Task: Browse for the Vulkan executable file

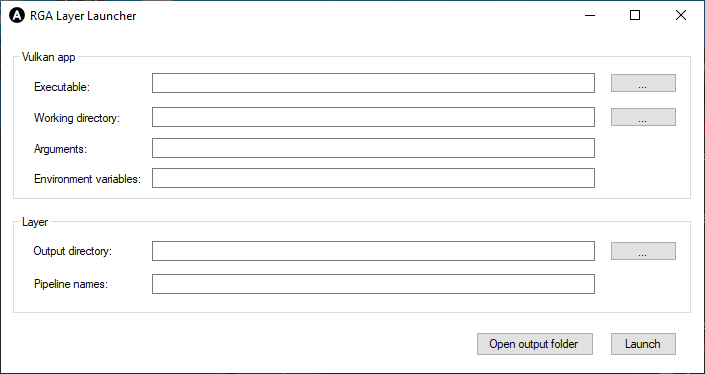Action: click(643, 83)
